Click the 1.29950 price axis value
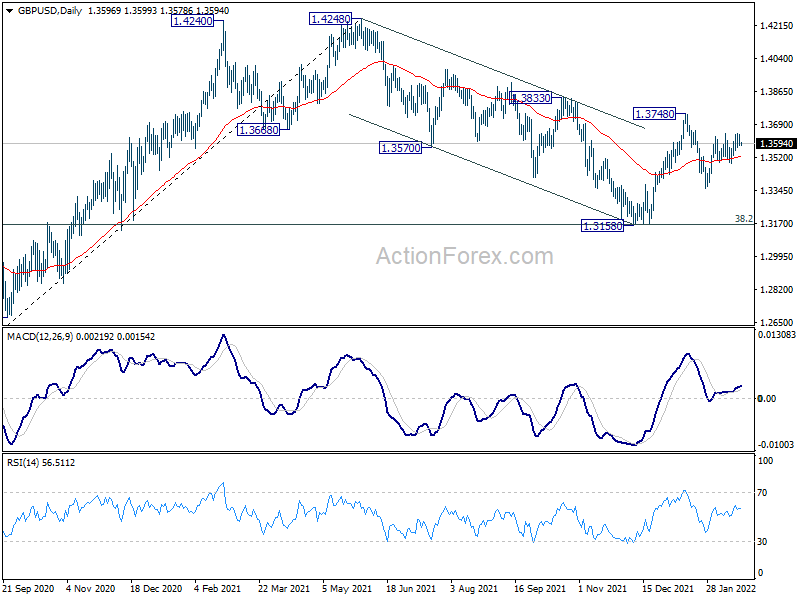This screenshot has width=800, height=600. tap(777, 257)
